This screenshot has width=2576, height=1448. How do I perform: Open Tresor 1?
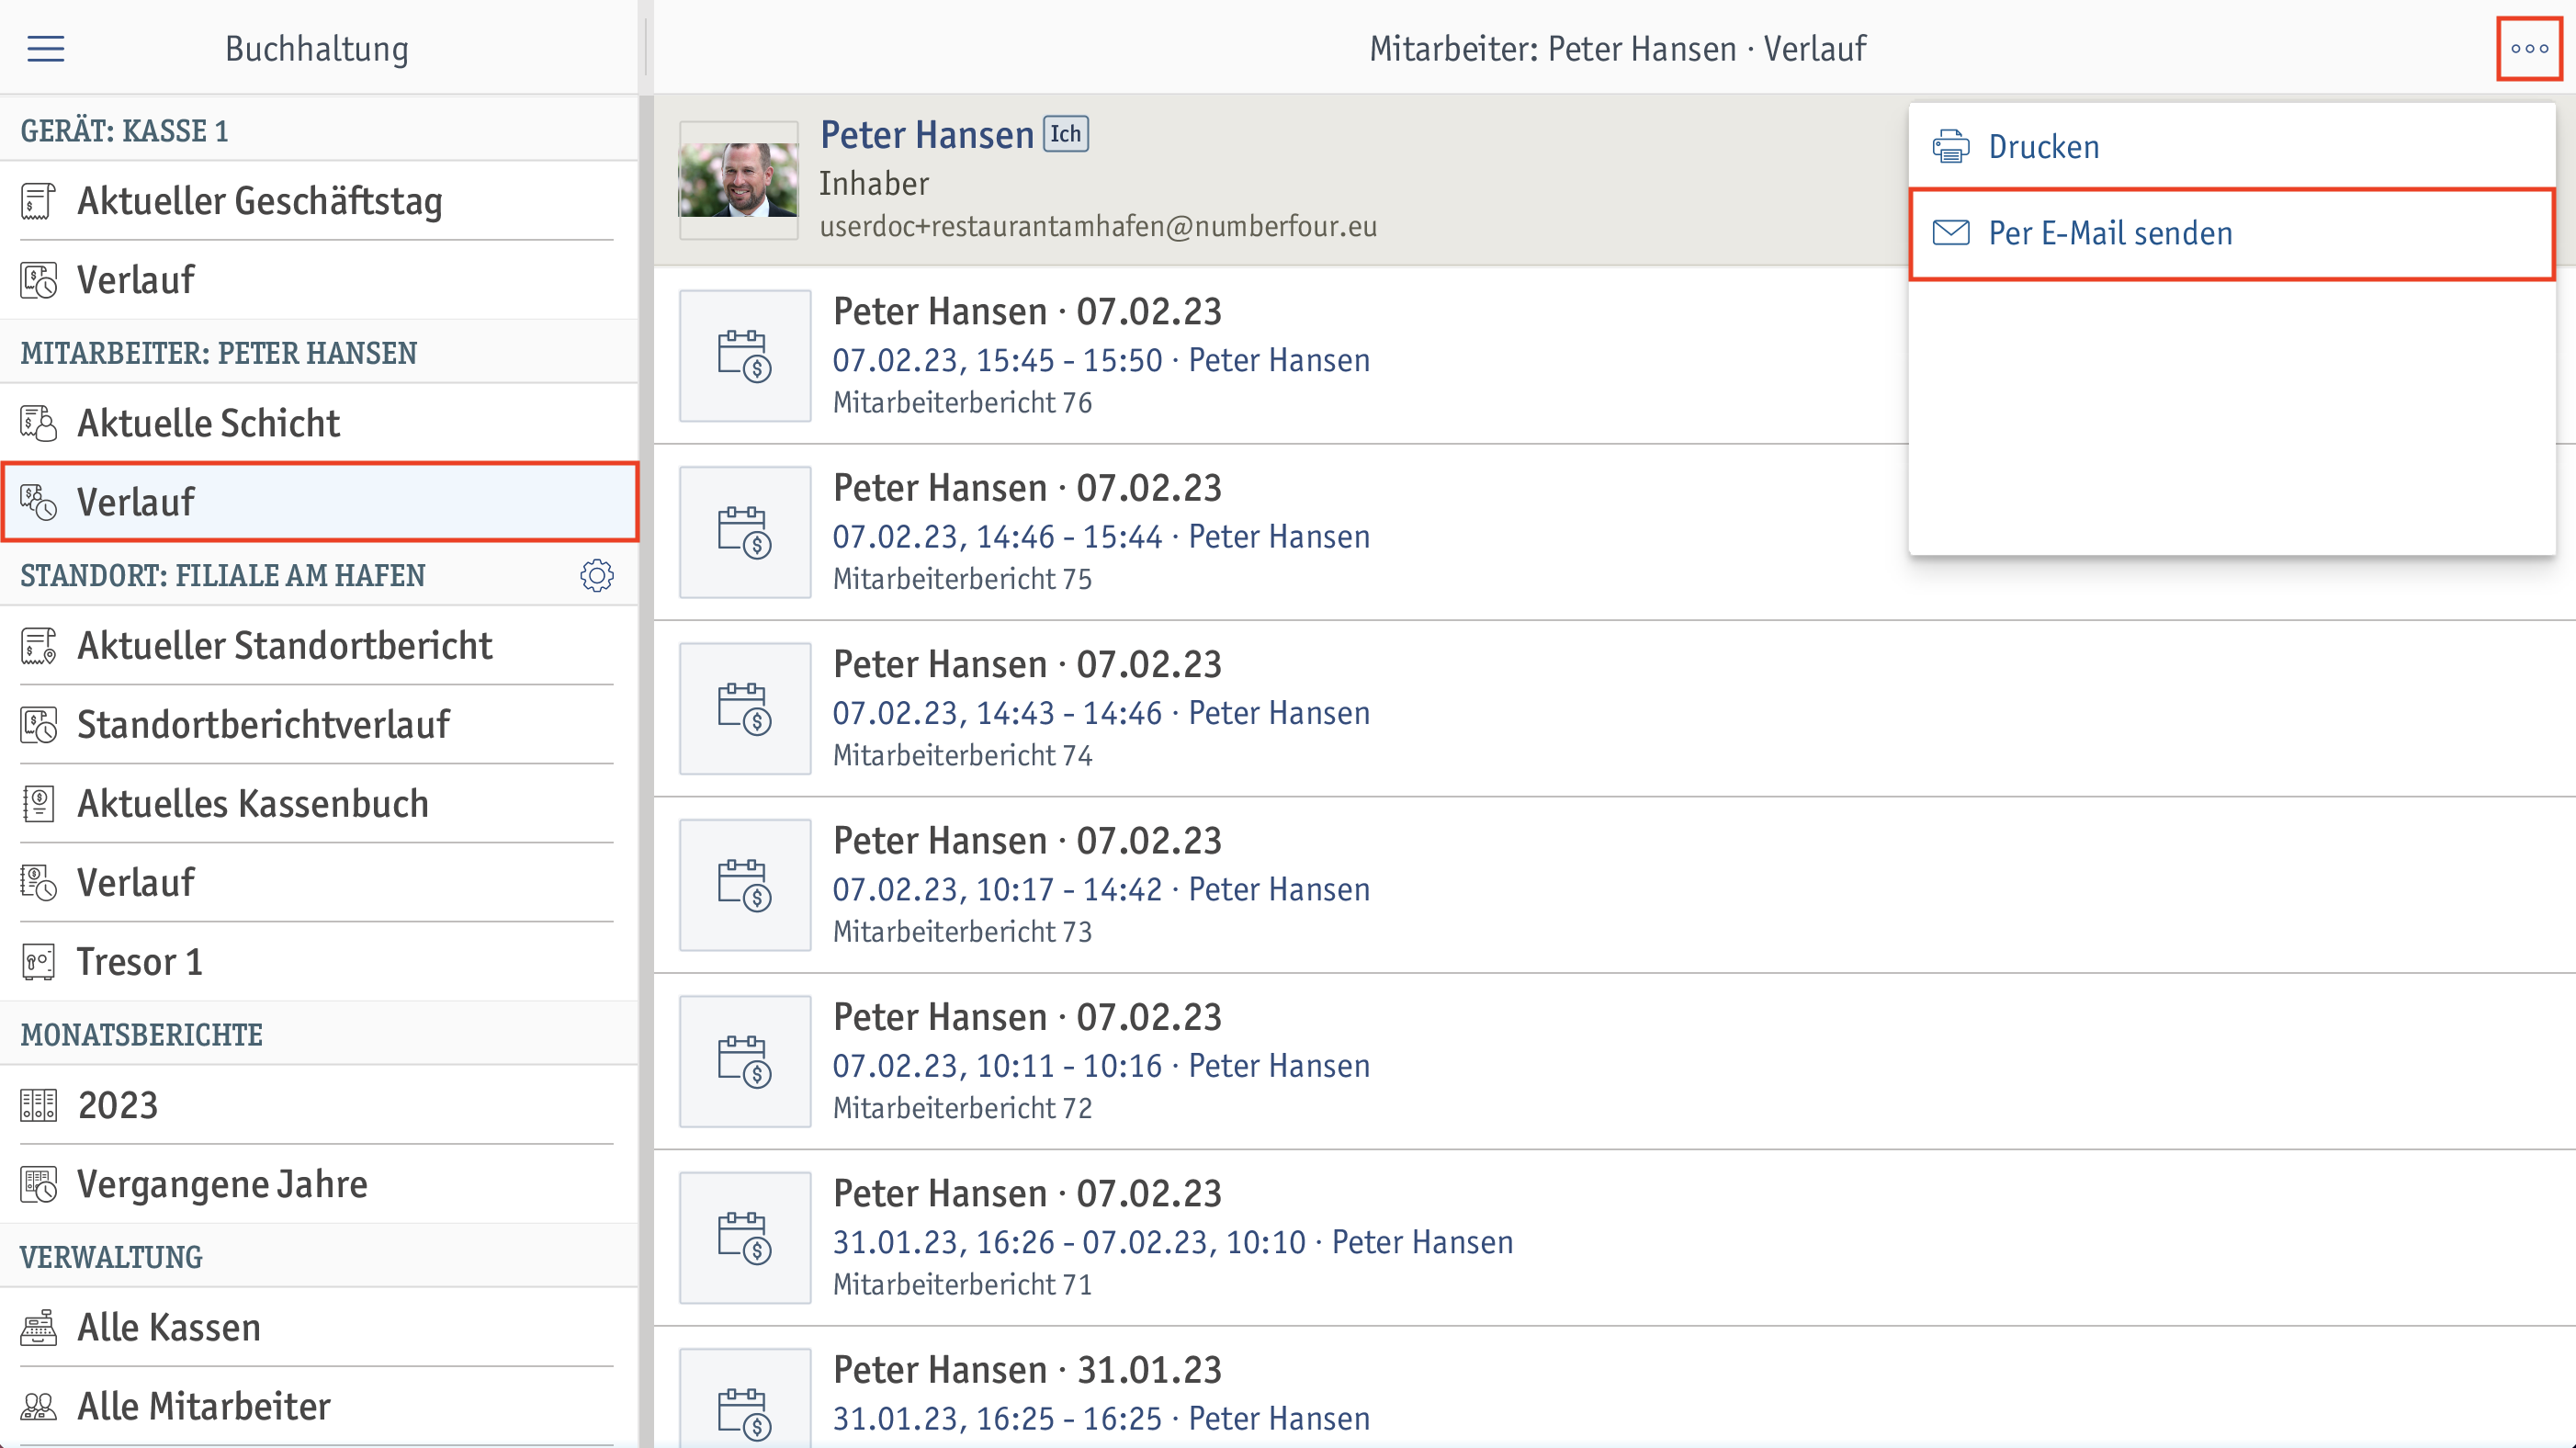pos(318,962)
